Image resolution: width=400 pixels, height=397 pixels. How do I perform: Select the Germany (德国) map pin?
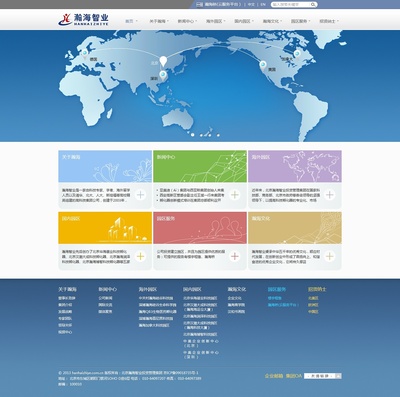coord(85,54)
